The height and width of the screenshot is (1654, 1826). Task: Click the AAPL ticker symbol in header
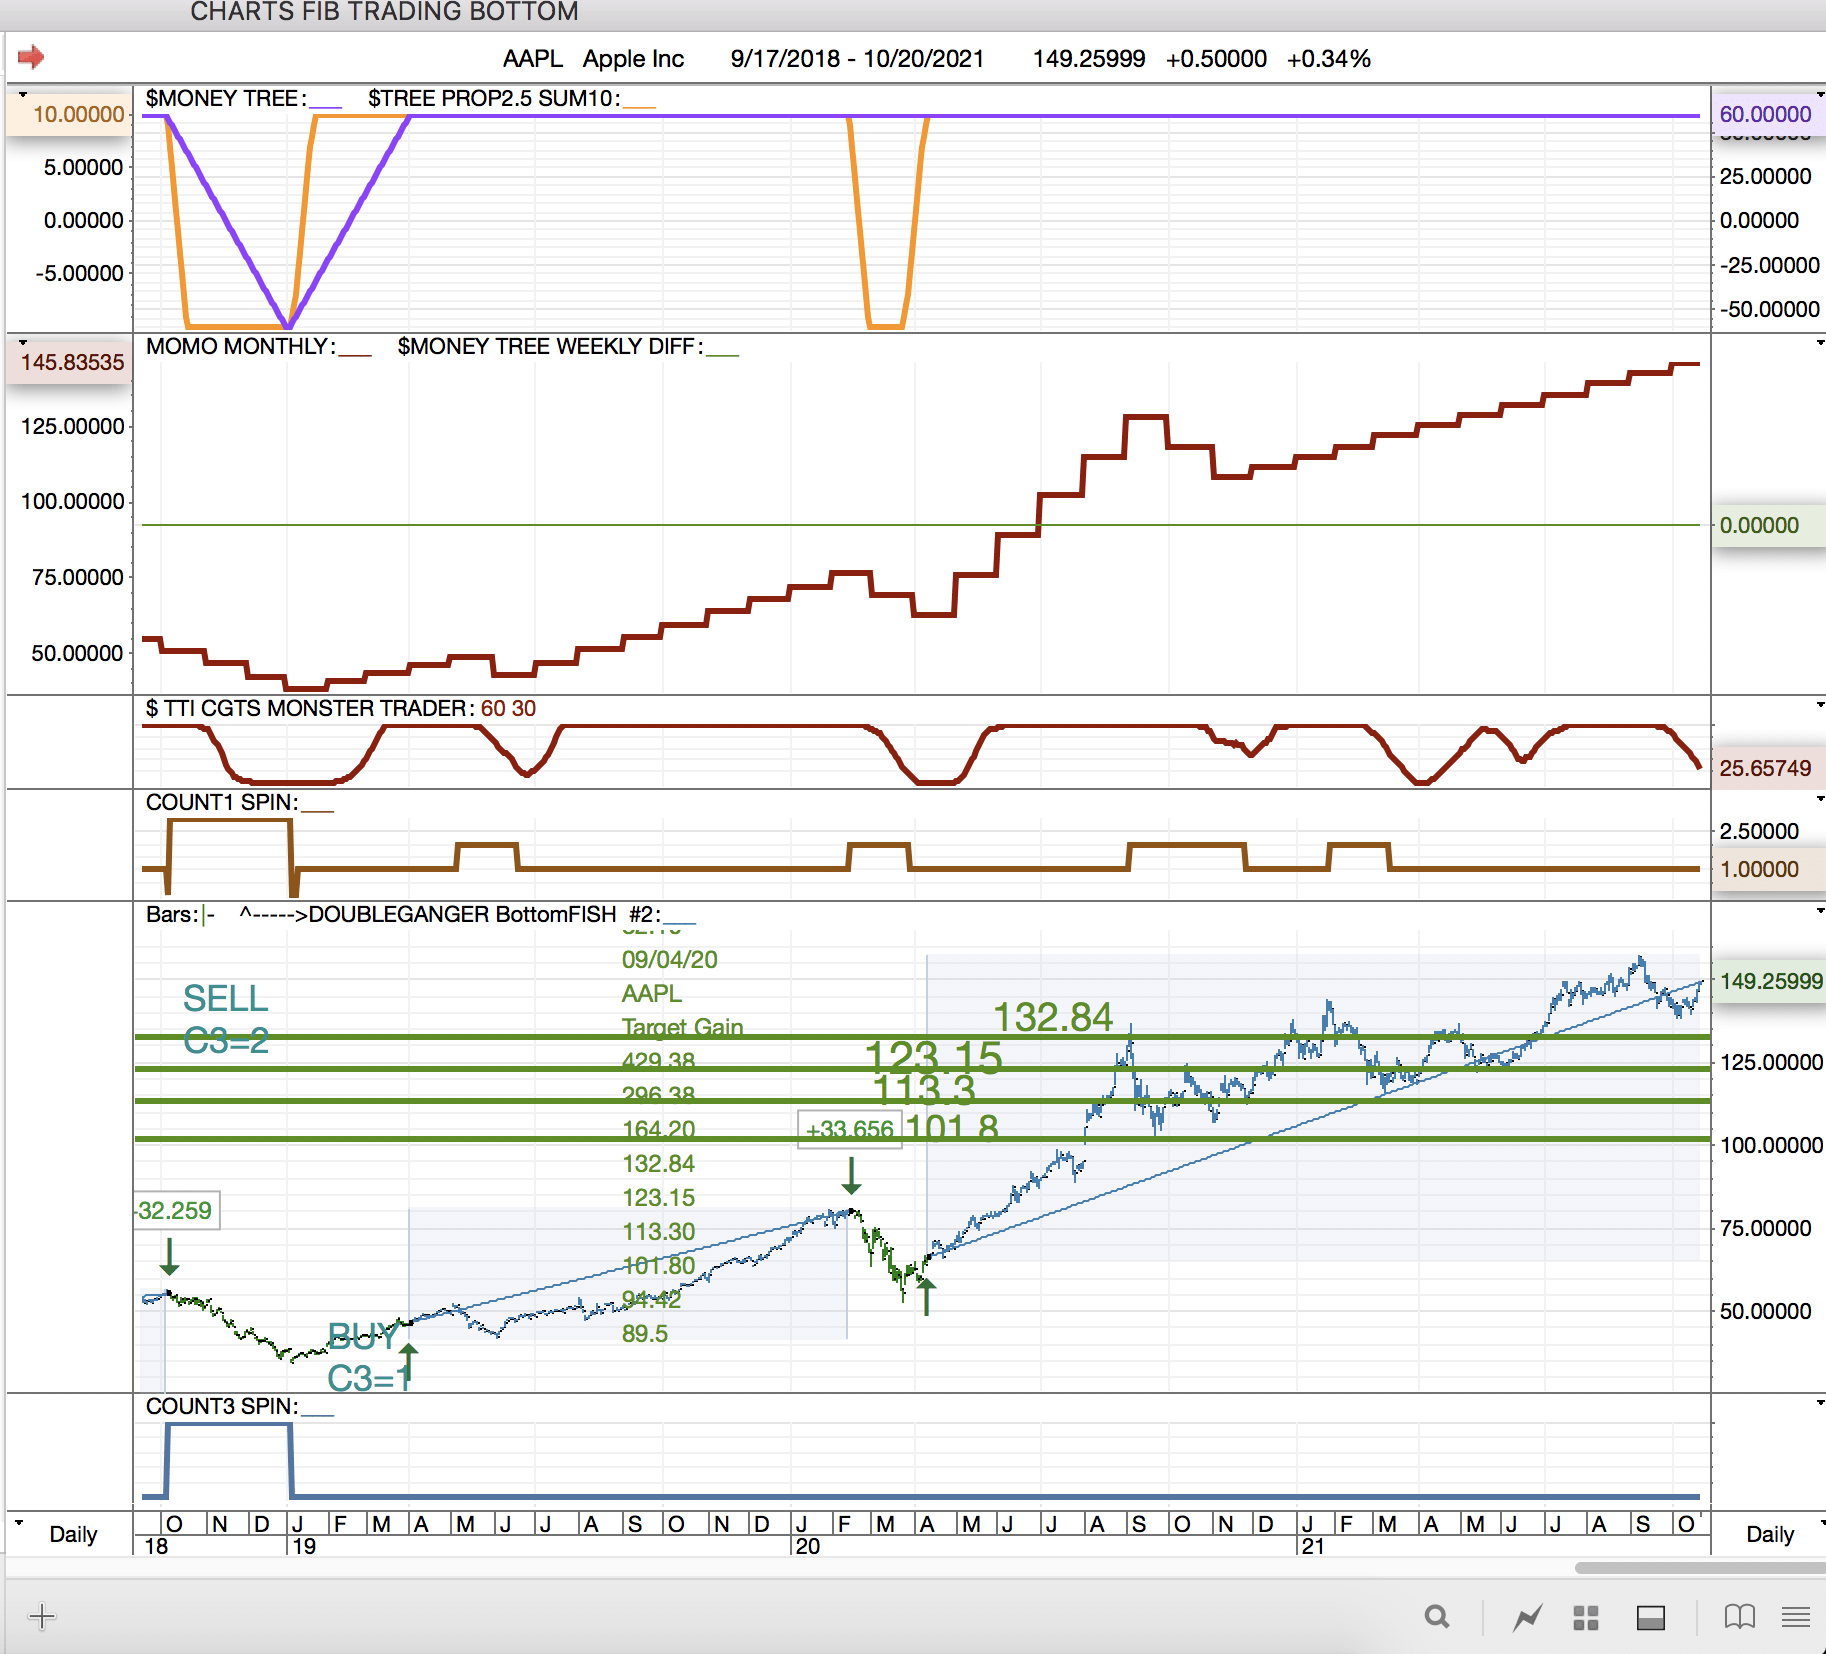pyautogui.click(x=532, y=59)
